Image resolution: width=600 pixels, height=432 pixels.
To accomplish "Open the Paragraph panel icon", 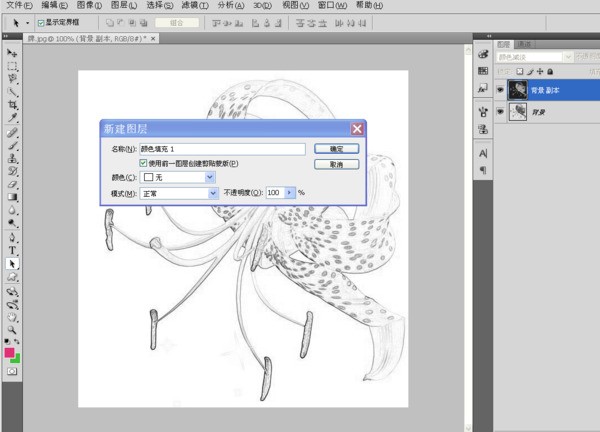I will [483, 170].
